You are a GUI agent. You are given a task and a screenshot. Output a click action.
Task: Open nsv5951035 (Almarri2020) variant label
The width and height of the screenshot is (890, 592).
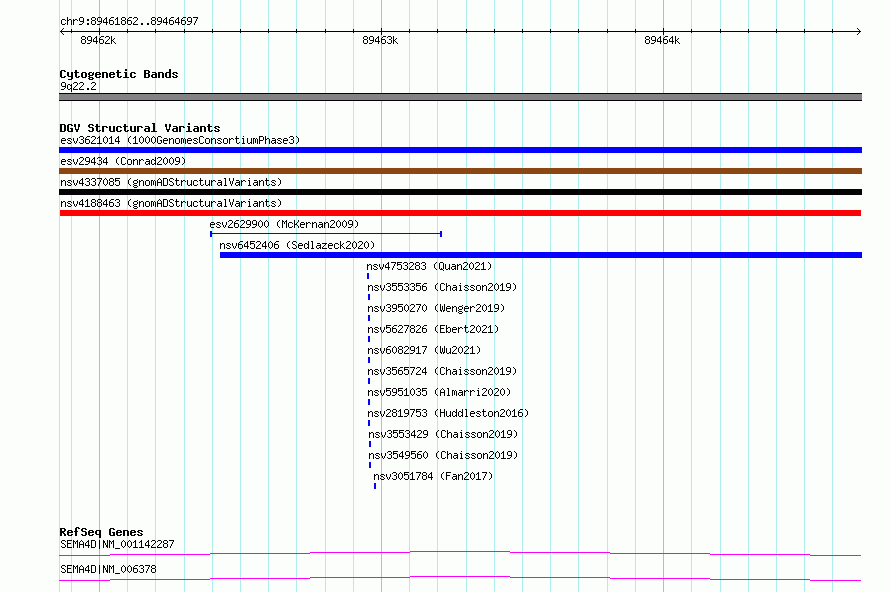click(439, 392)
